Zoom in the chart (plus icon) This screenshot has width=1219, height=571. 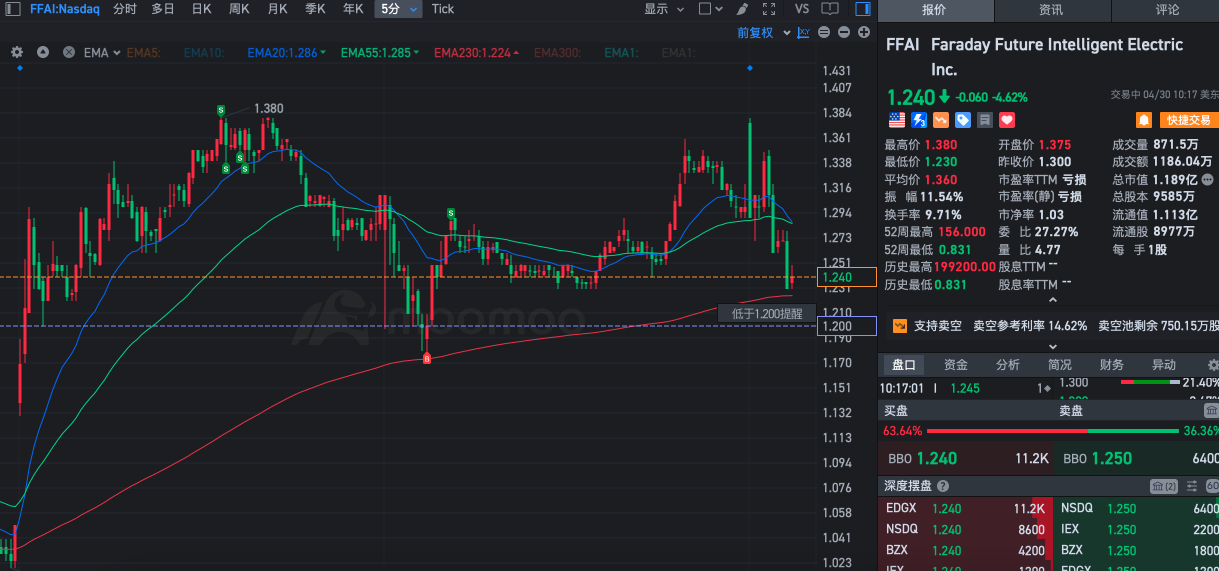pyautogui.click(x=863, y=33)
